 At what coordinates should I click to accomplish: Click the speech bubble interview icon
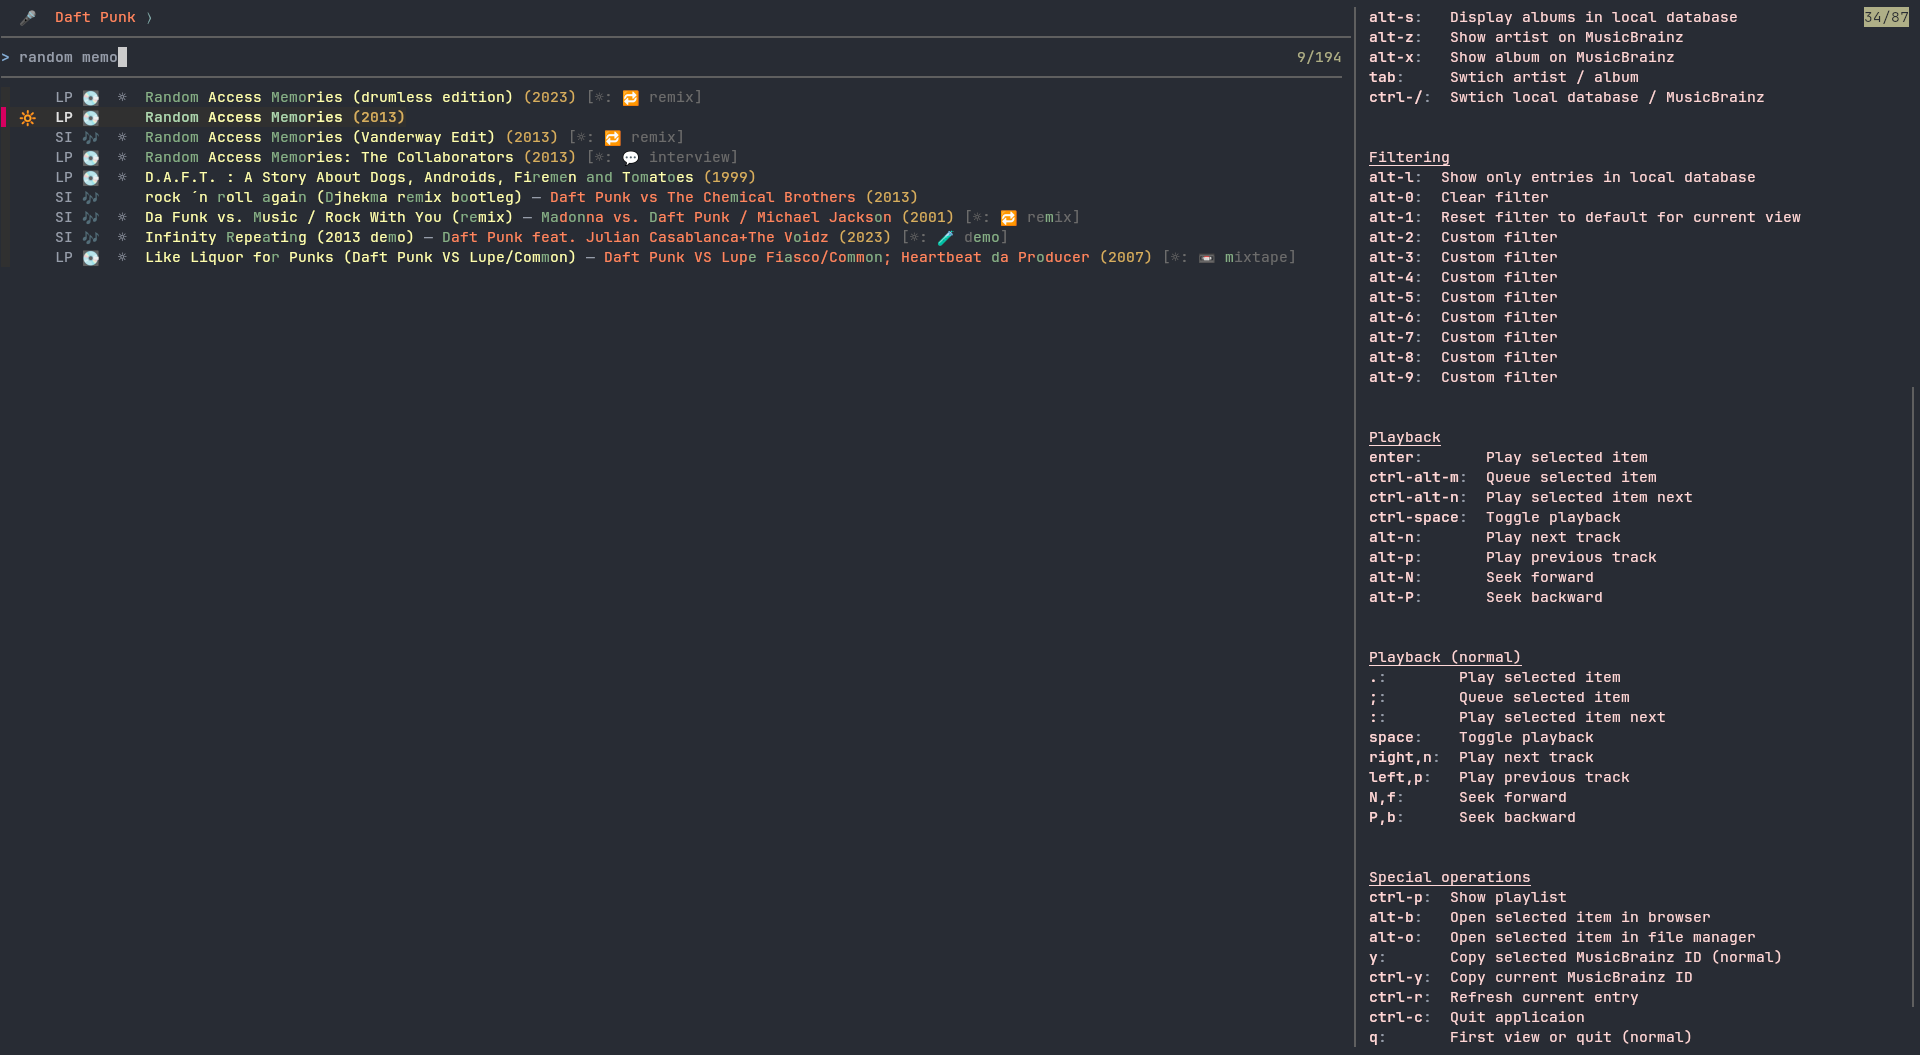631,158
